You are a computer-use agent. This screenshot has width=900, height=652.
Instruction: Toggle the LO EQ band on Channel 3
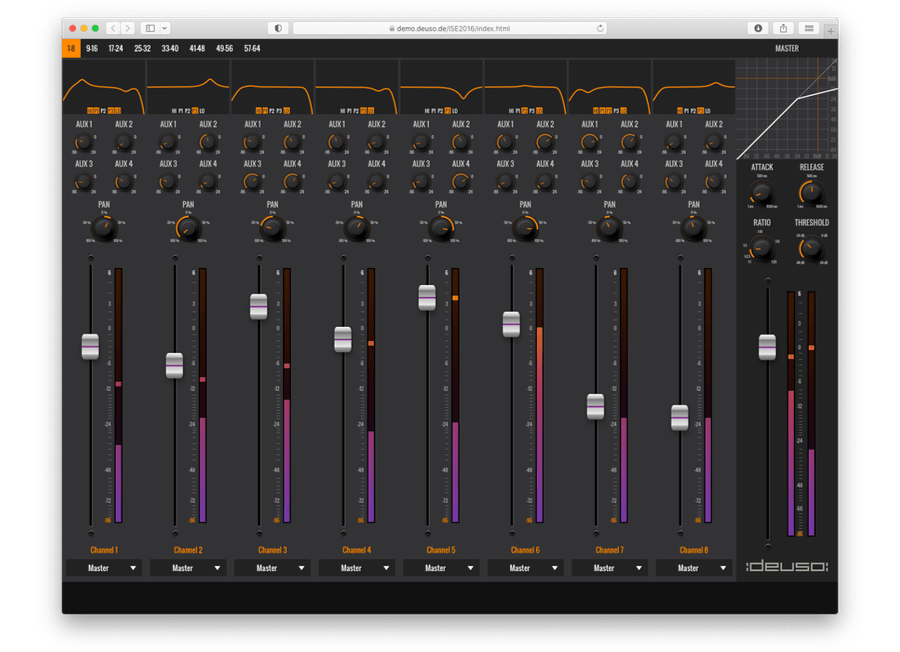(x=286, y=111)
